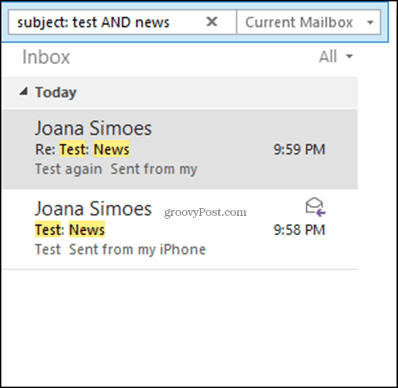Click into the subject search field
The width and height of the screenshot is (398, 388).
[107, 22]
